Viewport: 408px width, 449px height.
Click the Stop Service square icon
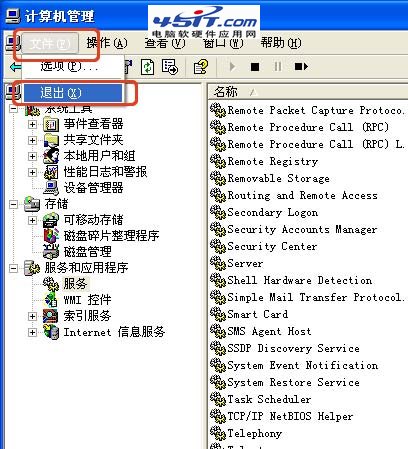tap(255, 67)
